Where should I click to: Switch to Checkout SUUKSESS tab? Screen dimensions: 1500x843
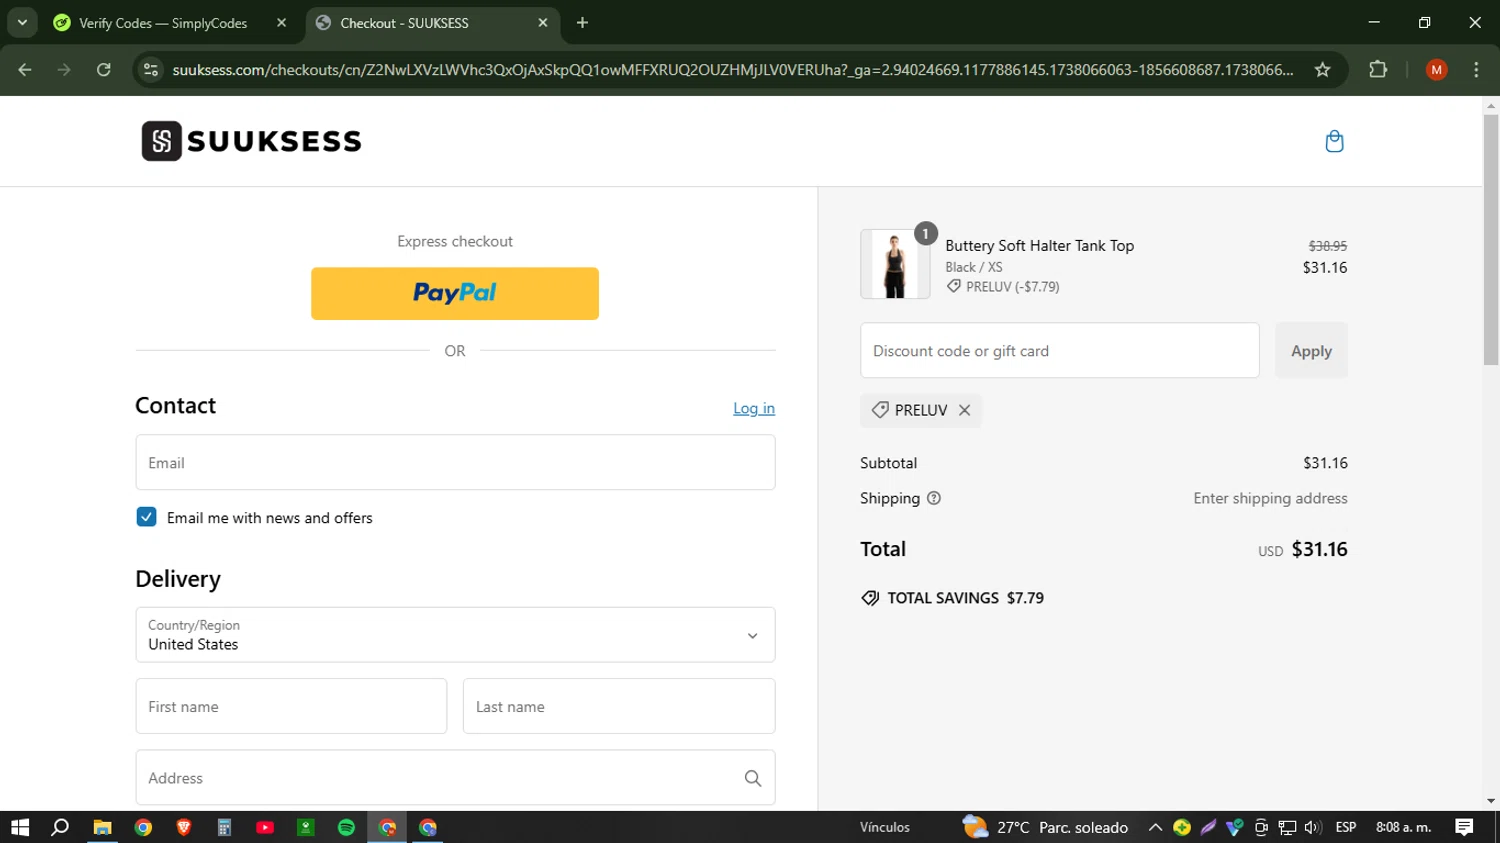tap(432, 22)
